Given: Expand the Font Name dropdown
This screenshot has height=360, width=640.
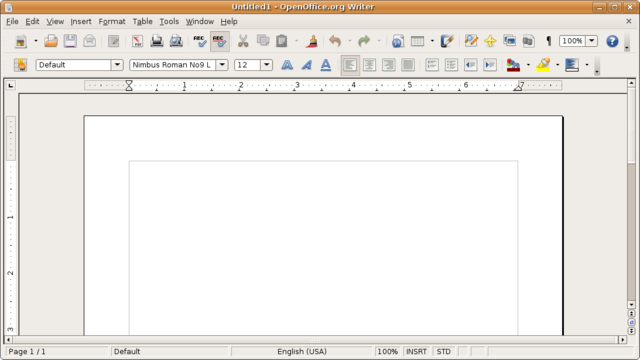Looking at the screenshot, I should [x=222, y=65].
